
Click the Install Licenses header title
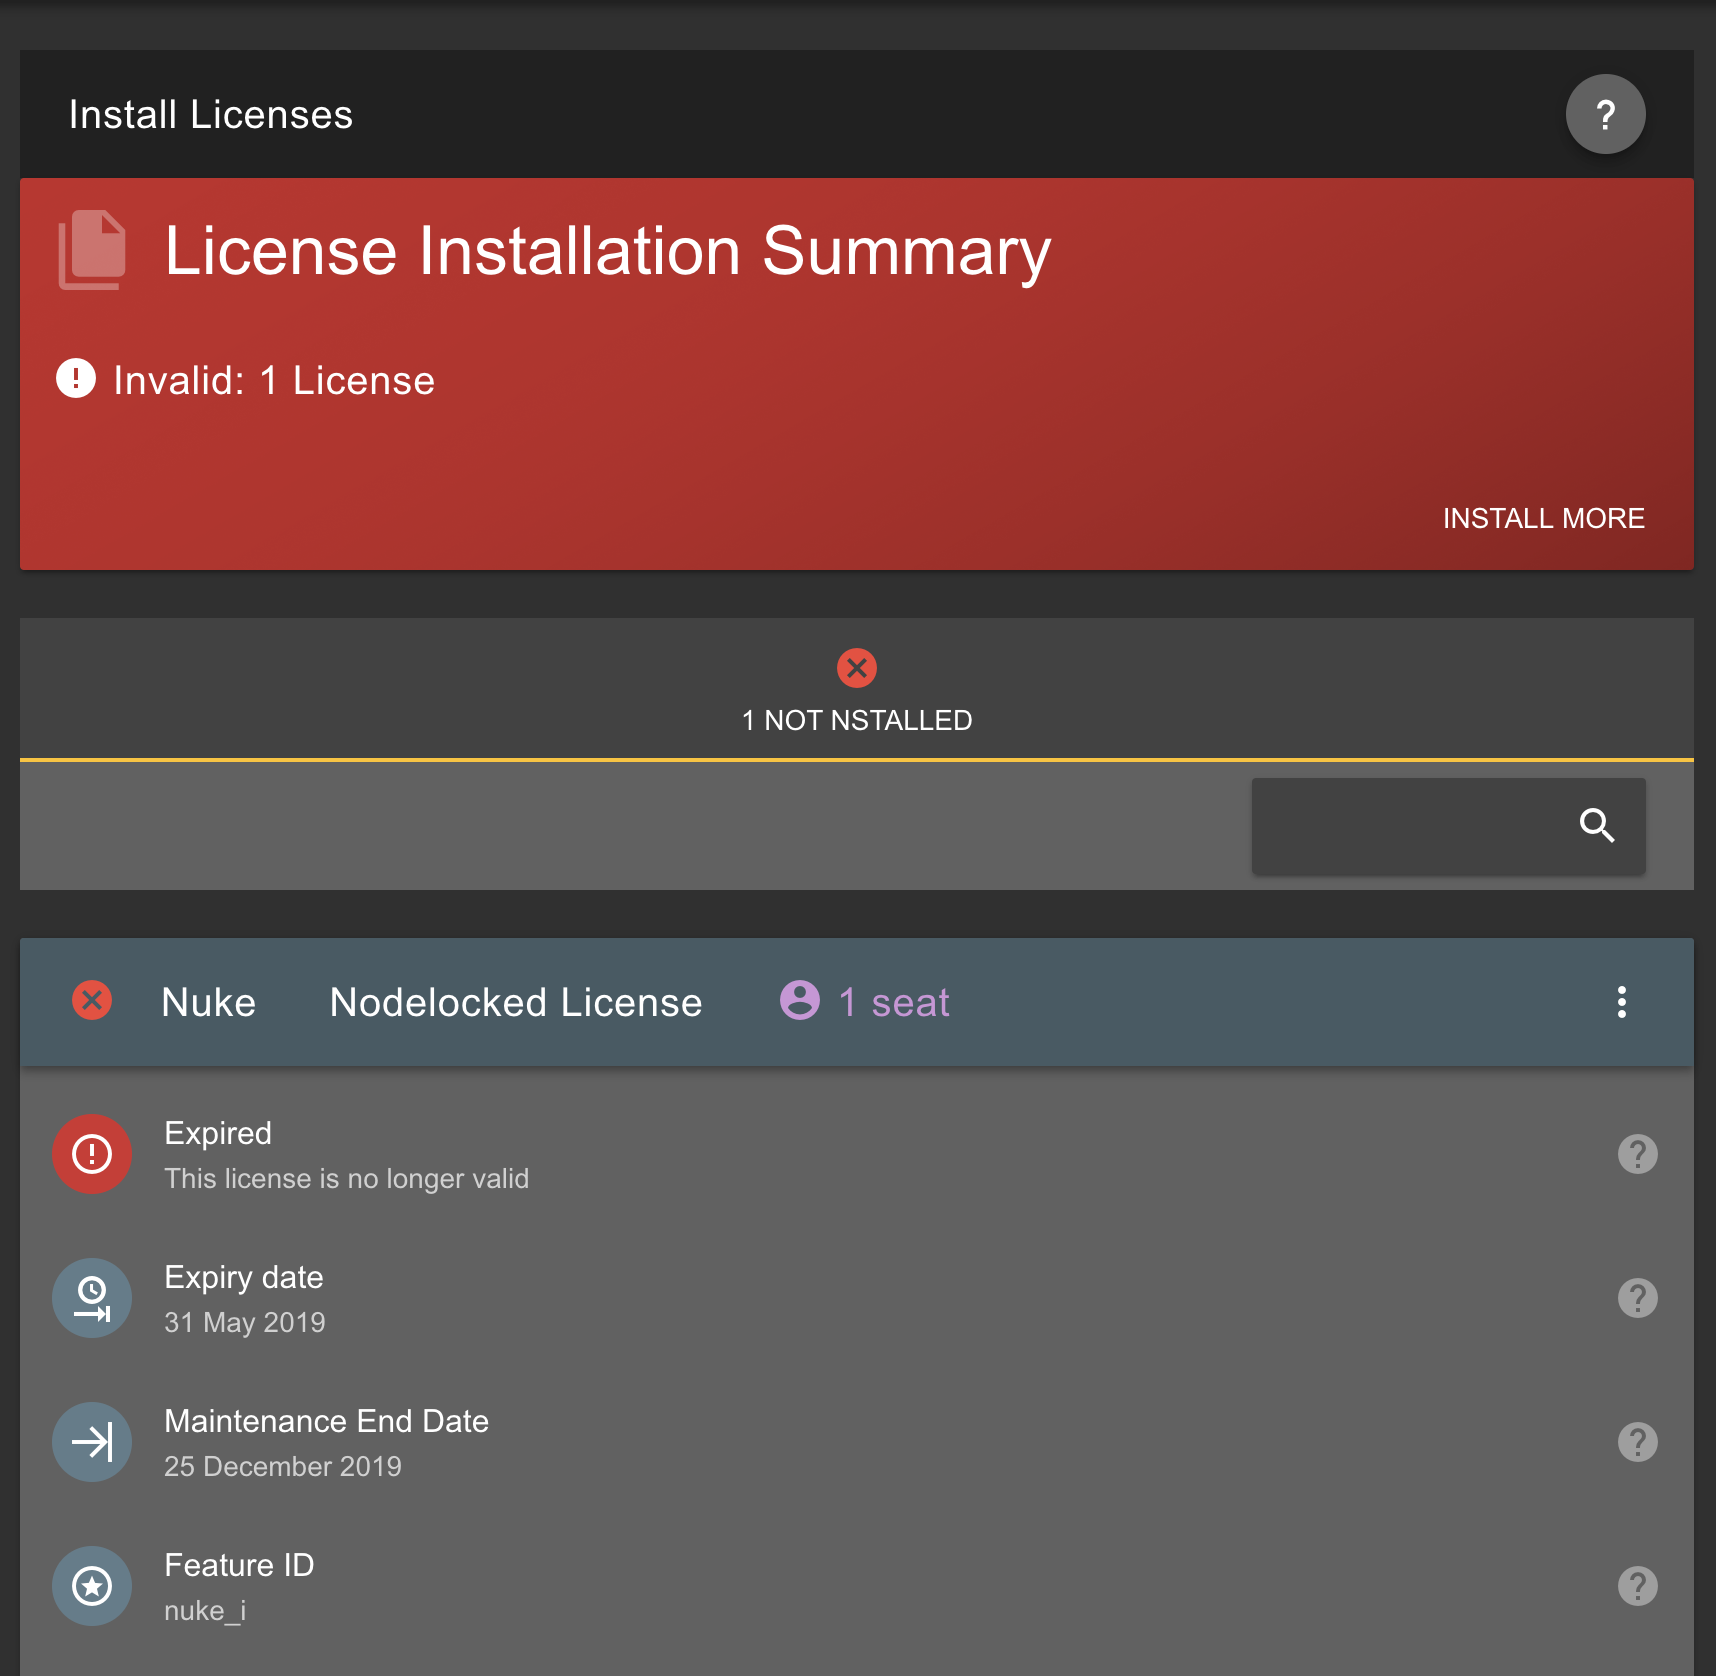(x=211, y=114)
